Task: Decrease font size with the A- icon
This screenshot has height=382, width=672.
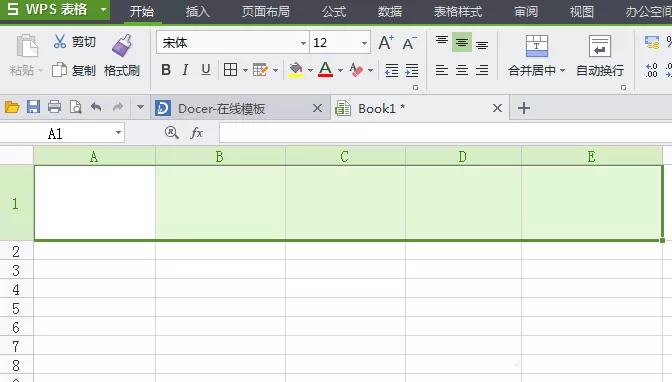Action: click(x=409, y=42)
